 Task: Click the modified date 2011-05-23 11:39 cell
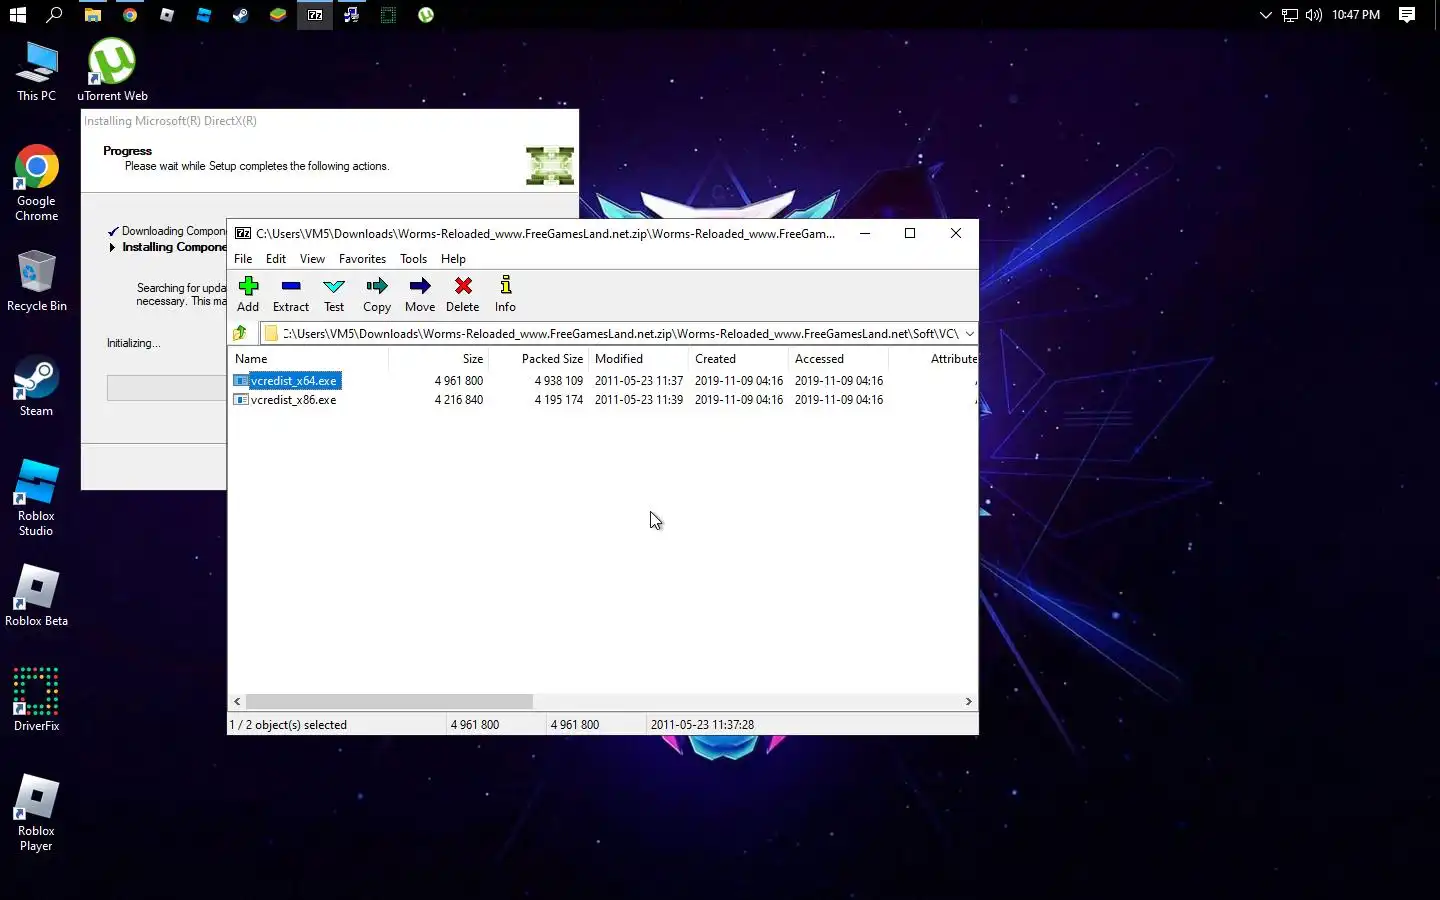click(x=639, y=400)
